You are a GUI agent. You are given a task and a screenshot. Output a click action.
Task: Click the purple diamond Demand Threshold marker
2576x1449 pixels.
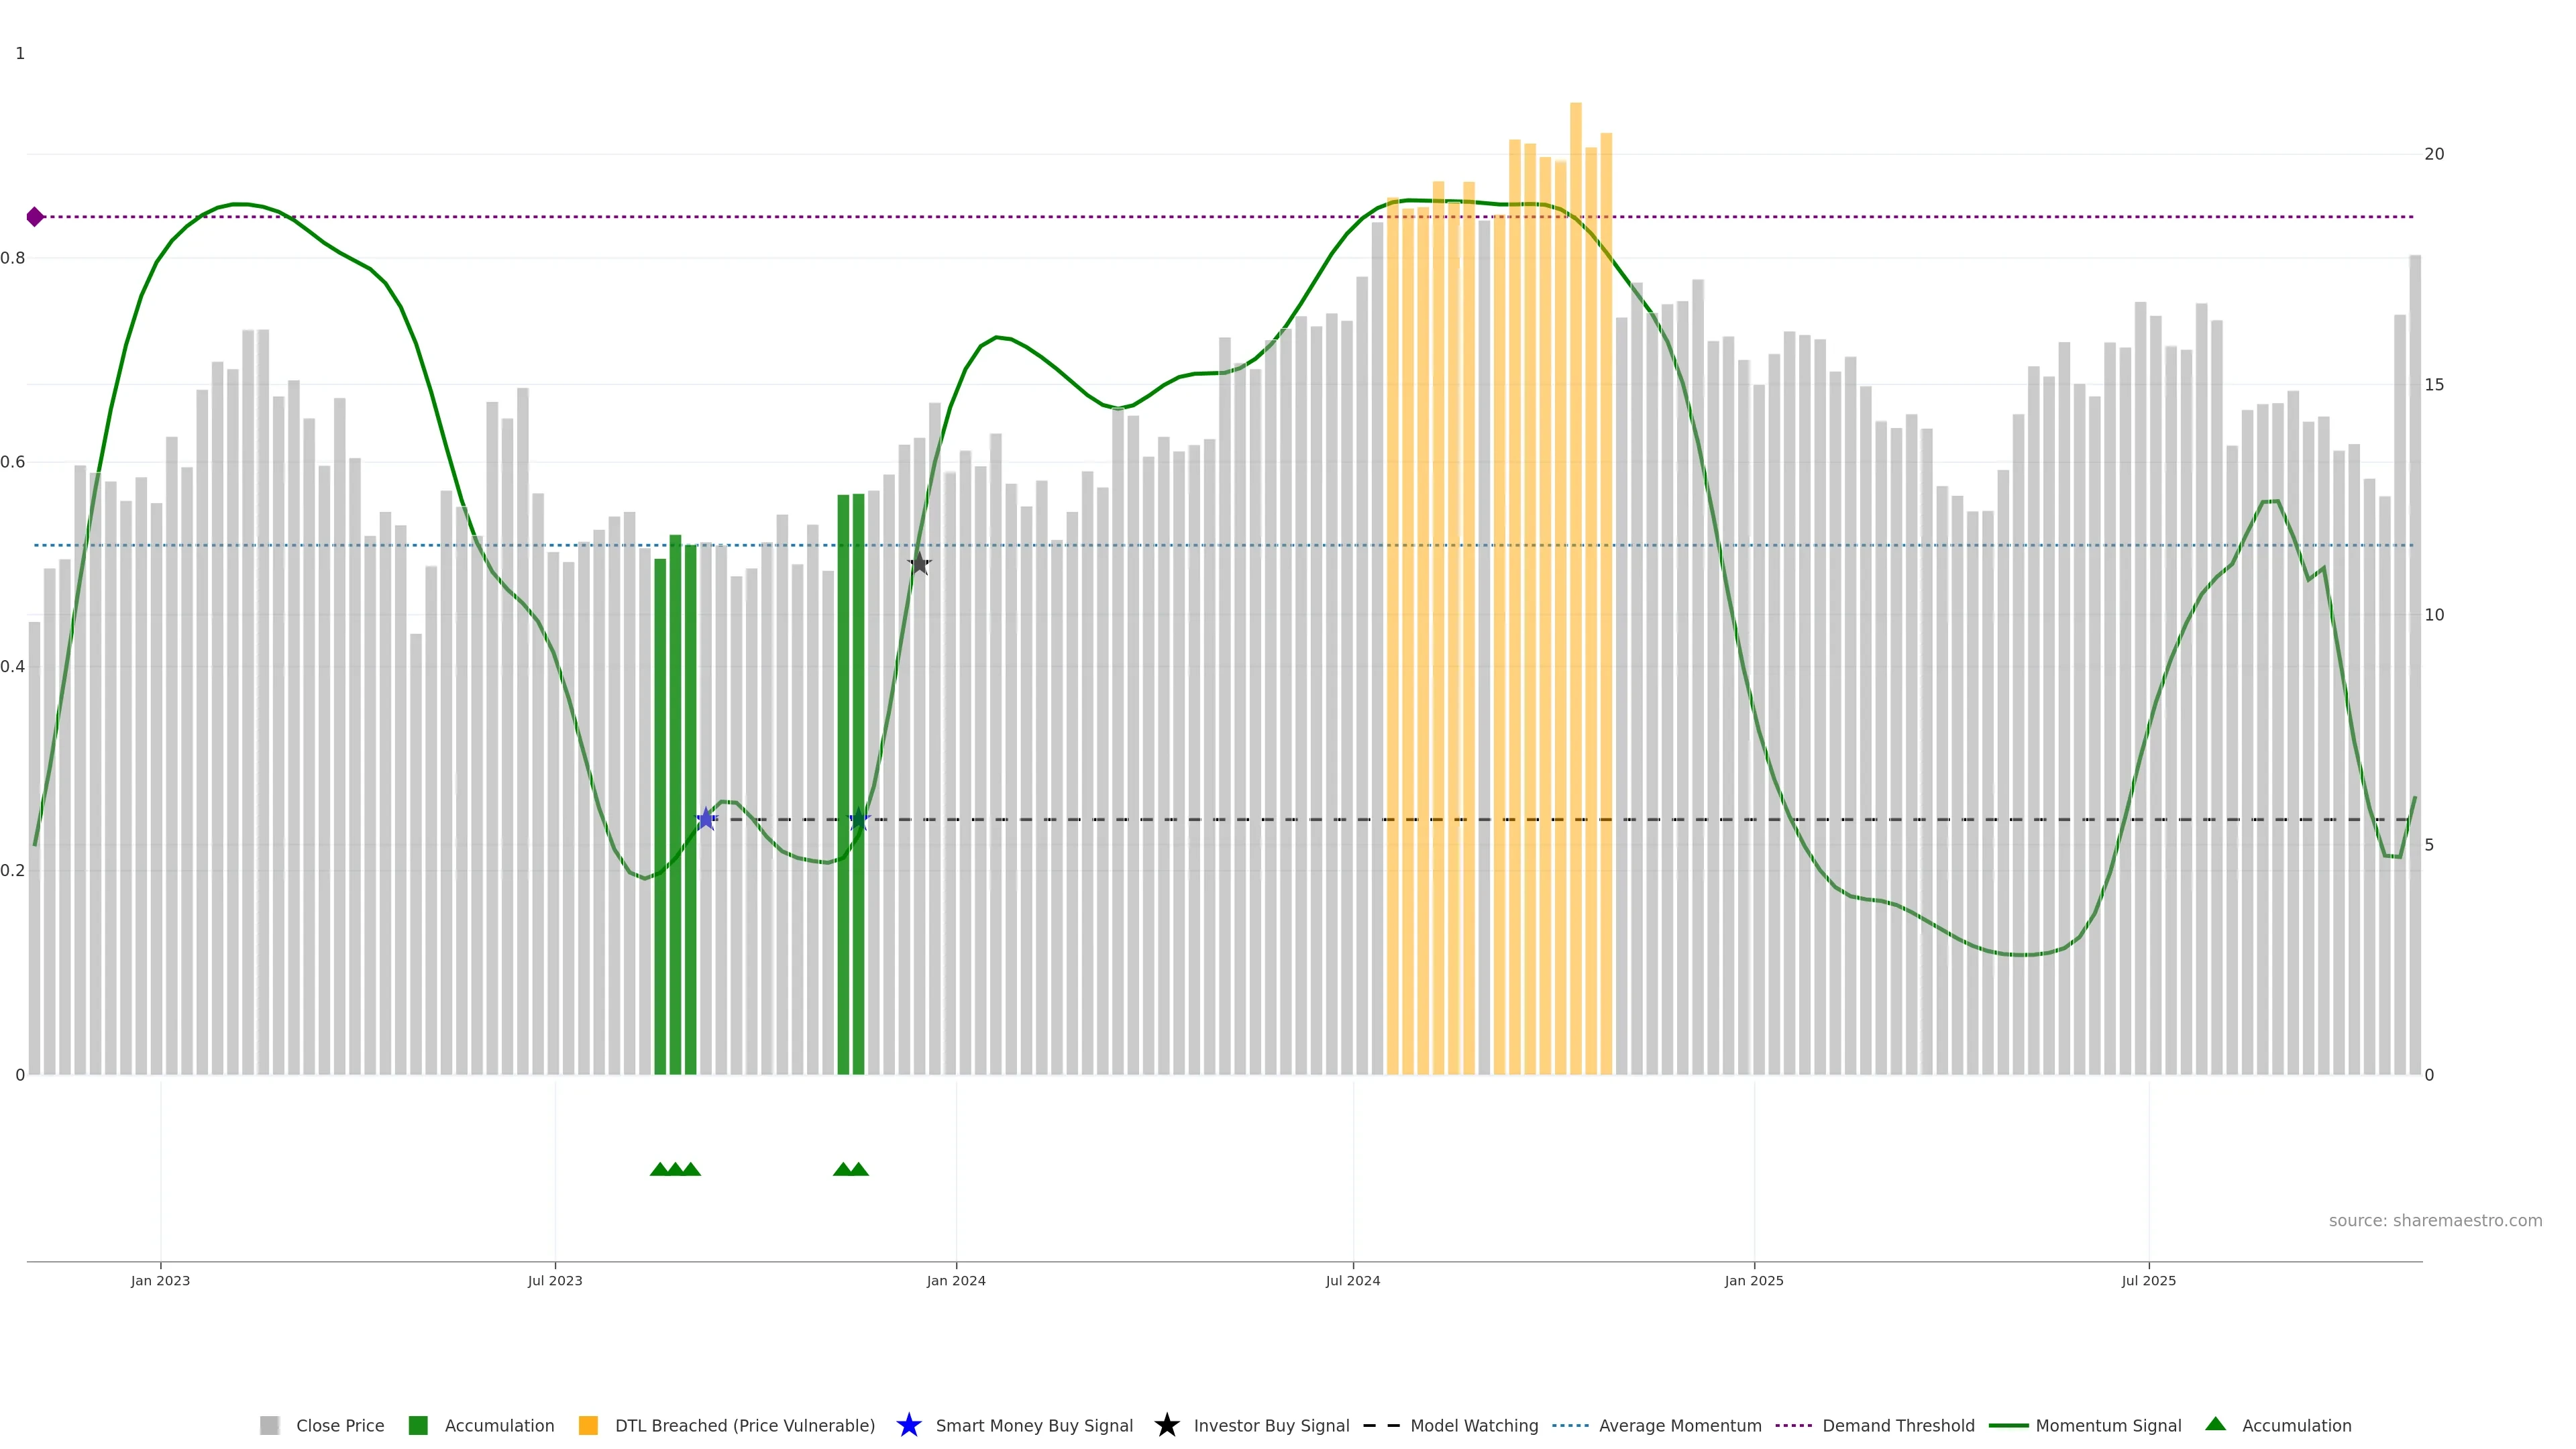tap(35, 217)
